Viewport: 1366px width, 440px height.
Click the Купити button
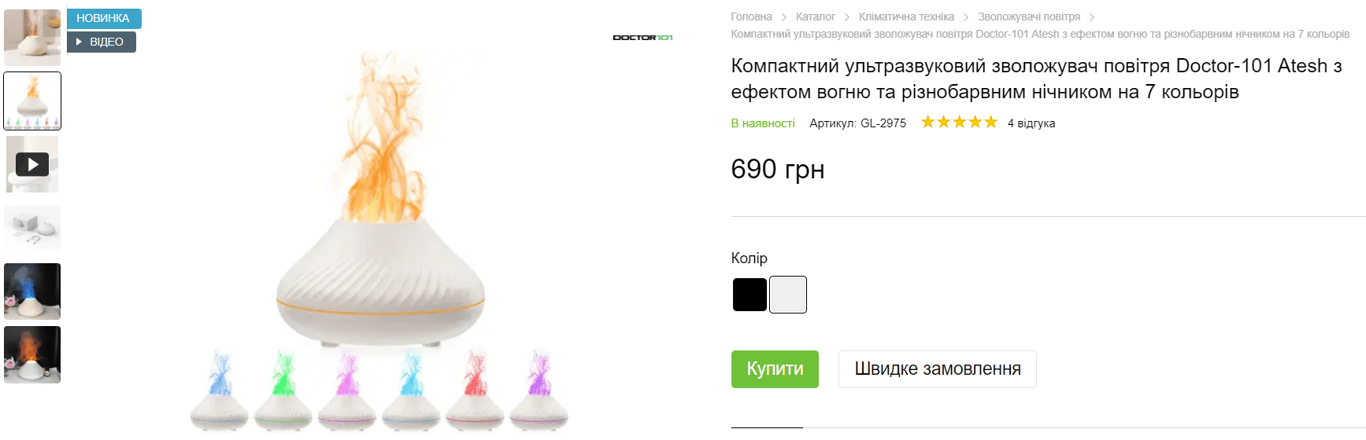[775, 369]
